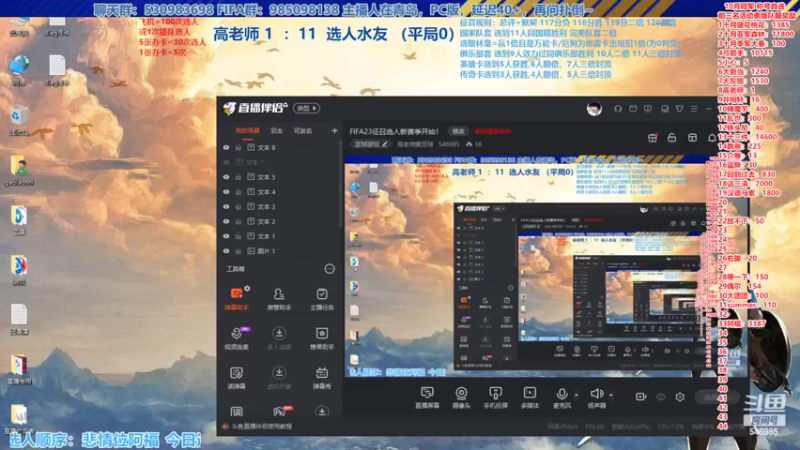Select the network globe desktop icon
The height and width of the screenshot is (450, 800).
pos(19,70)
